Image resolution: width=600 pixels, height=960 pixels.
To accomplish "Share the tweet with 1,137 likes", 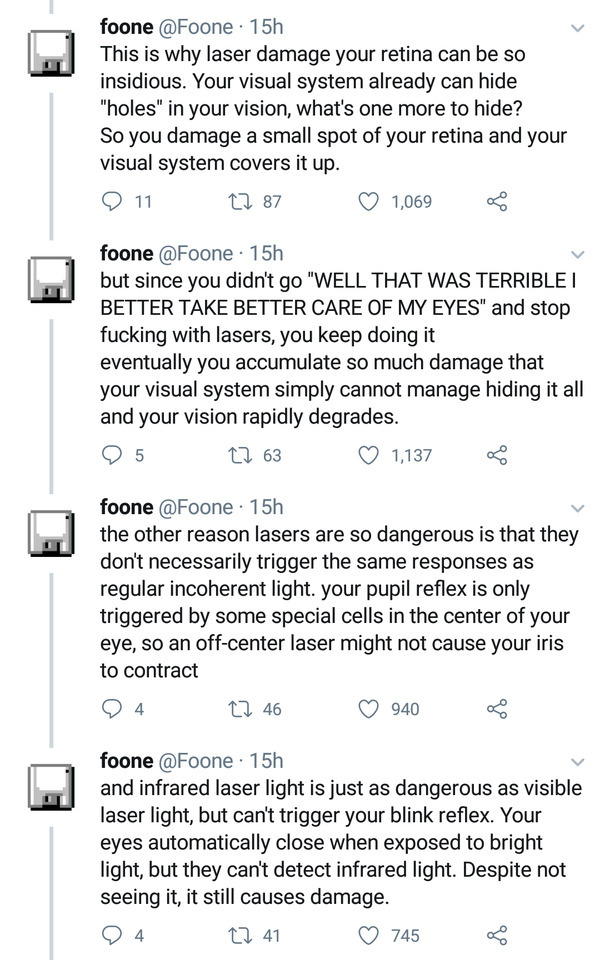I will click(497, 455).
